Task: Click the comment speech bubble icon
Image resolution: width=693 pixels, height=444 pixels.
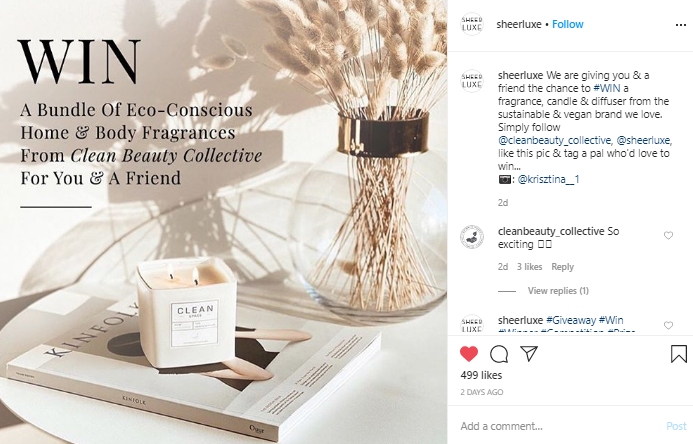Action: (499, 354)
